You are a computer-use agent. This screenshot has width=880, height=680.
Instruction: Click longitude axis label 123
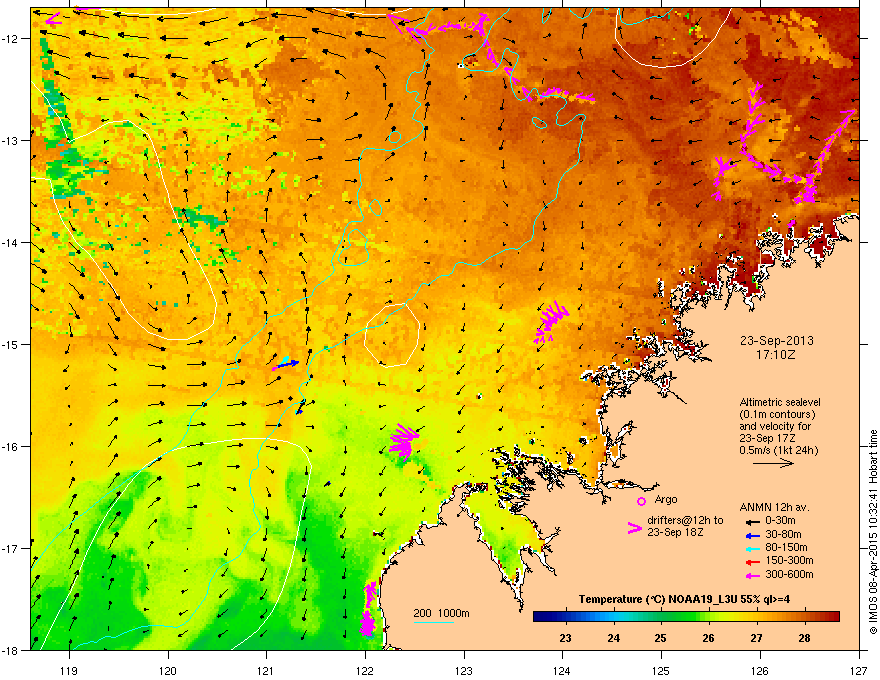pyautogui.click(x=464, y=670)
